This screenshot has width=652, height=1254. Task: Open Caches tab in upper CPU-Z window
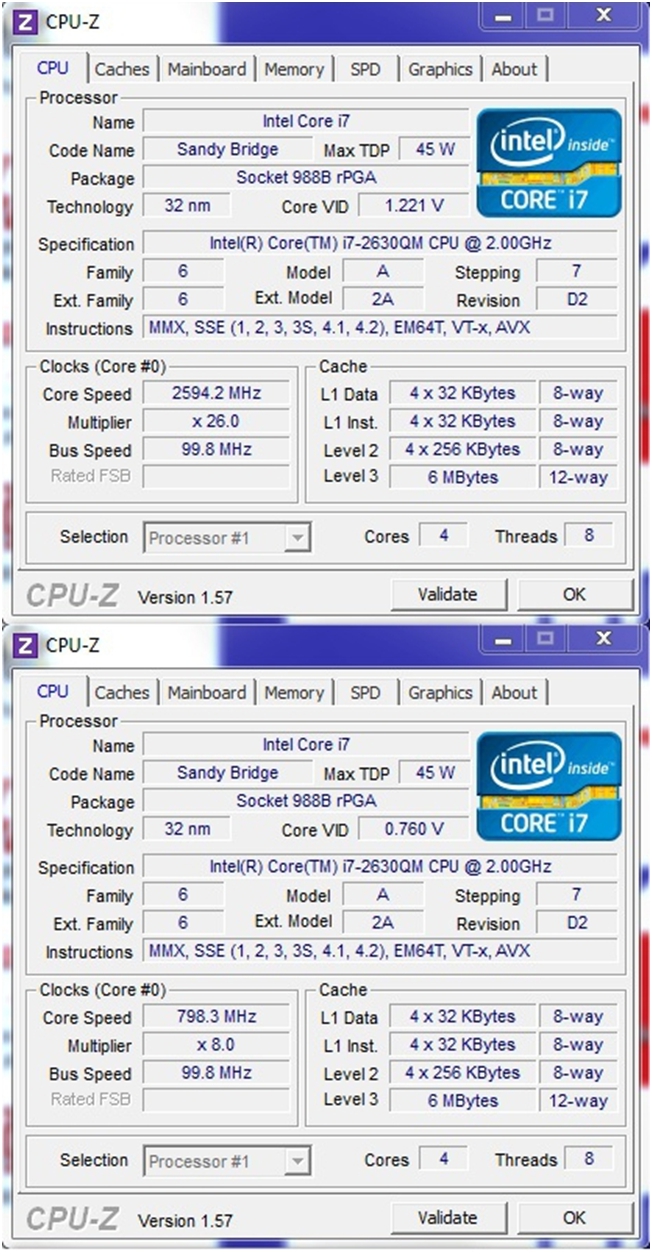pos(122,69)
